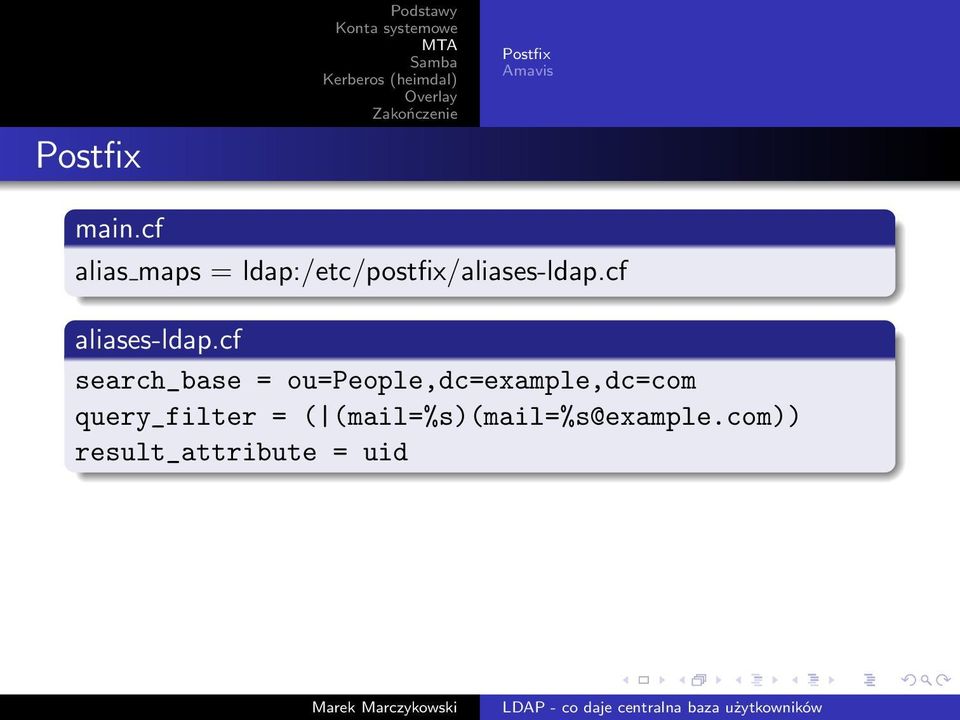Viewport: 960px width, 720px height.
Task: Click the stacked frames icon
Action: (699, 680)
